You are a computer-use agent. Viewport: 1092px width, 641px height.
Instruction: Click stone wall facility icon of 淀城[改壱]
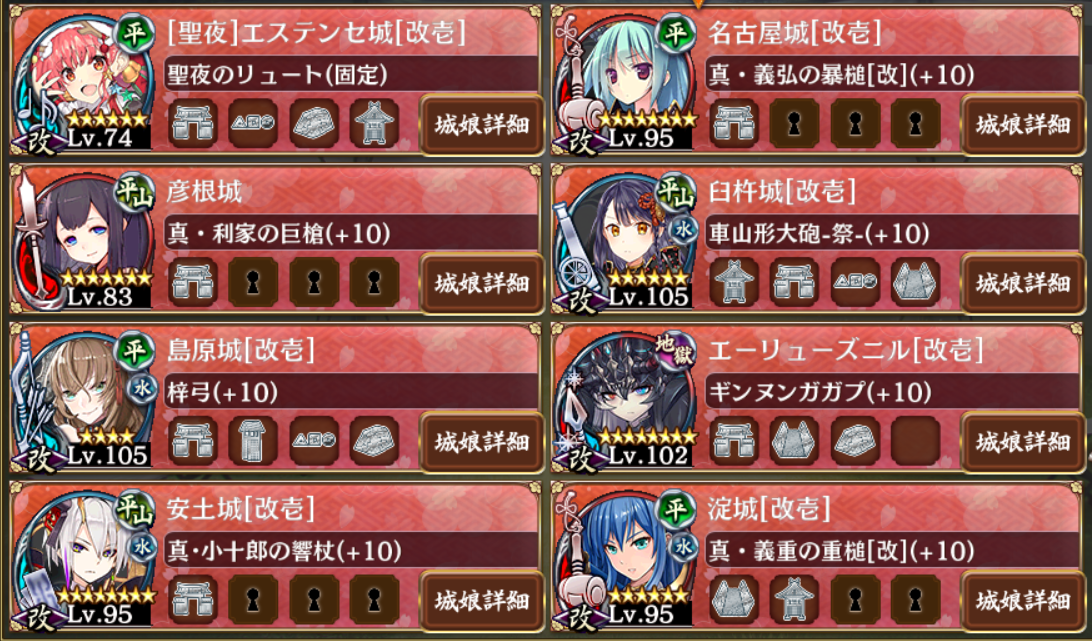coord(734,601)
